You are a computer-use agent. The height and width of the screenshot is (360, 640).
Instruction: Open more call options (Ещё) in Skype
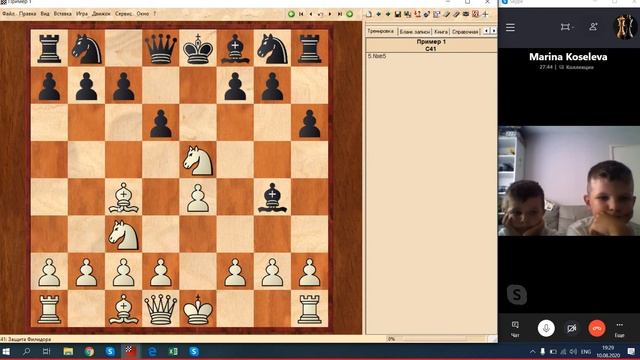(x=620, y=329)
